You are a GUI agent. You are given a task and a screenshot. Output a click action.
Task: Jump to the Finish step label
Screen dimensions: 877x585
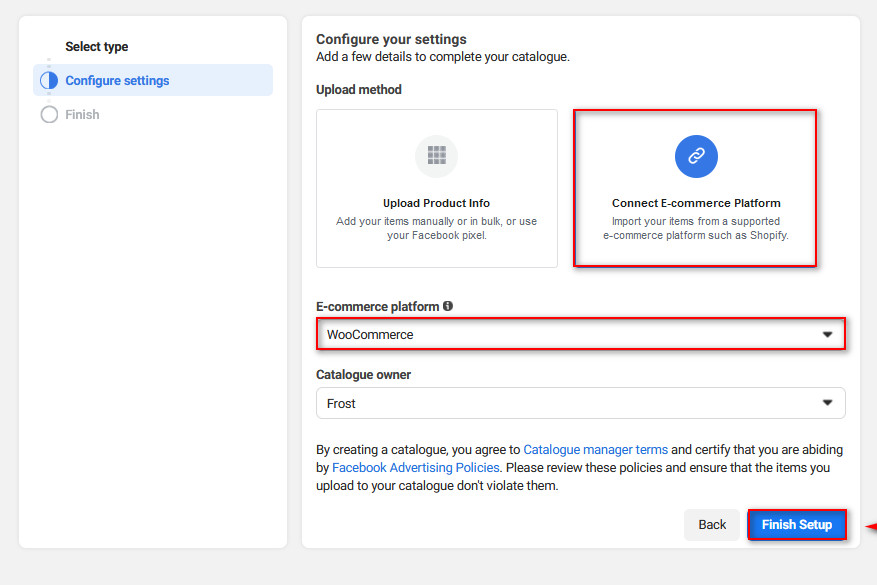point(82,115)
